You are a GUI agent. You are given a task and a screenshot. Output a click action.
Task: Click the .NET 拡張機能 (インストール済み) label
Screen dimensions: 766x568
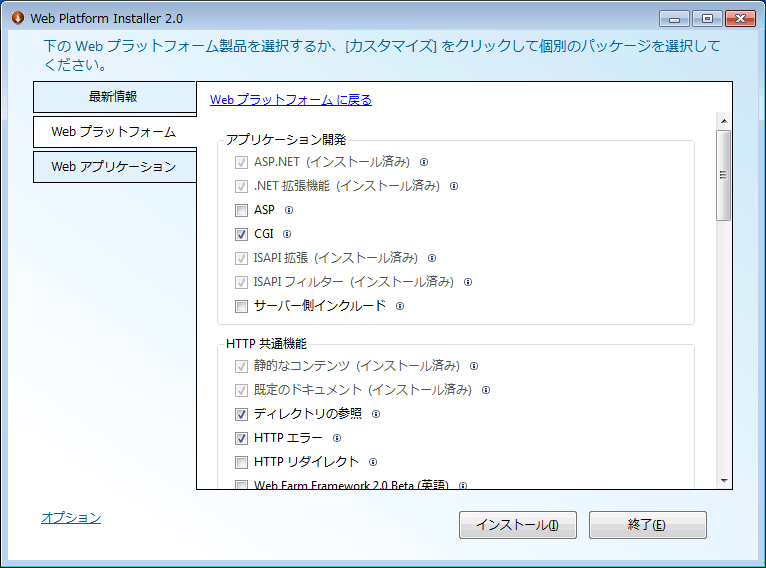347,186
